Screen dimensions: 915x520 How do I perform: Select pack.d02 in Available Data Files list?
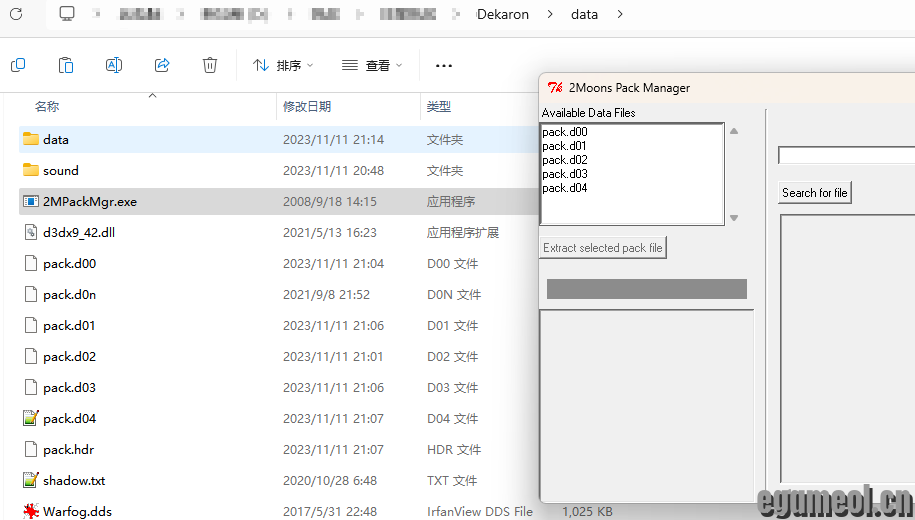(x=565, y=160)
